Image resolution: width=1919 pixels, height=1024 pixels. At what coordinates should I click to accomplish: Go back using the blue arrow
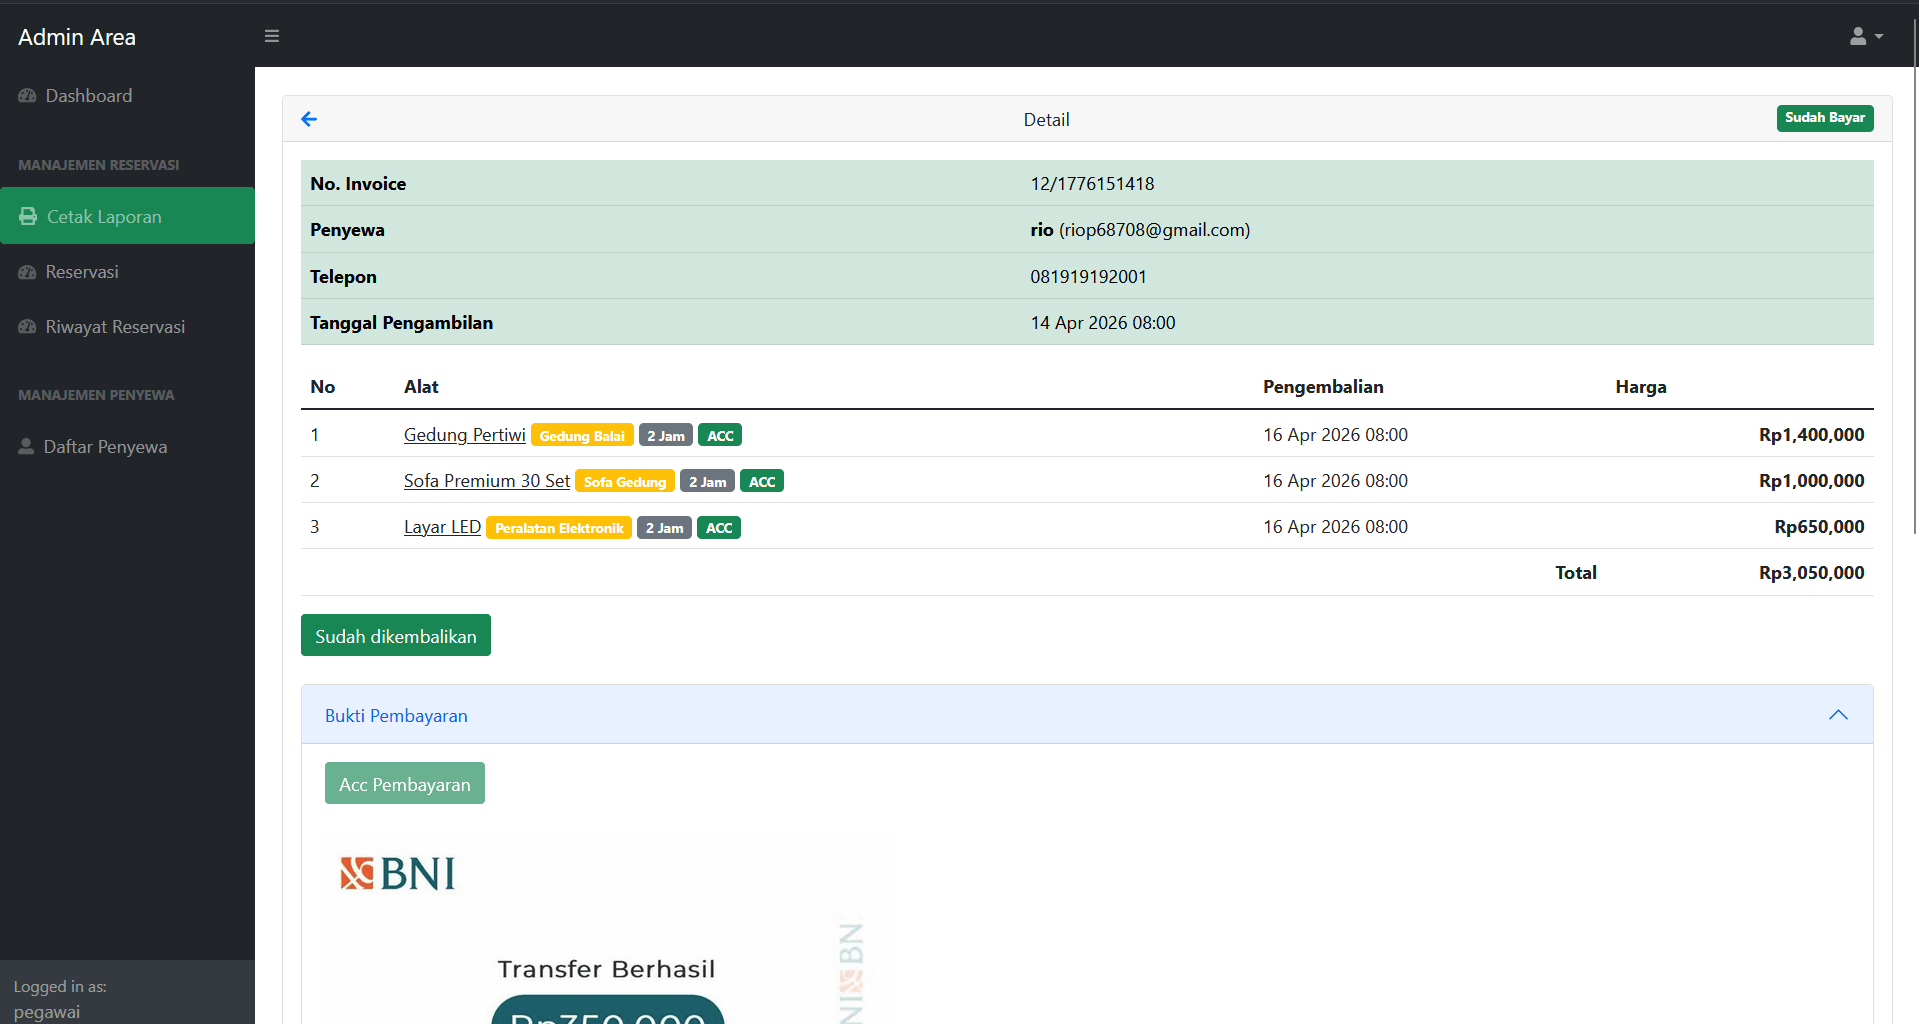(x=309, y=119)
